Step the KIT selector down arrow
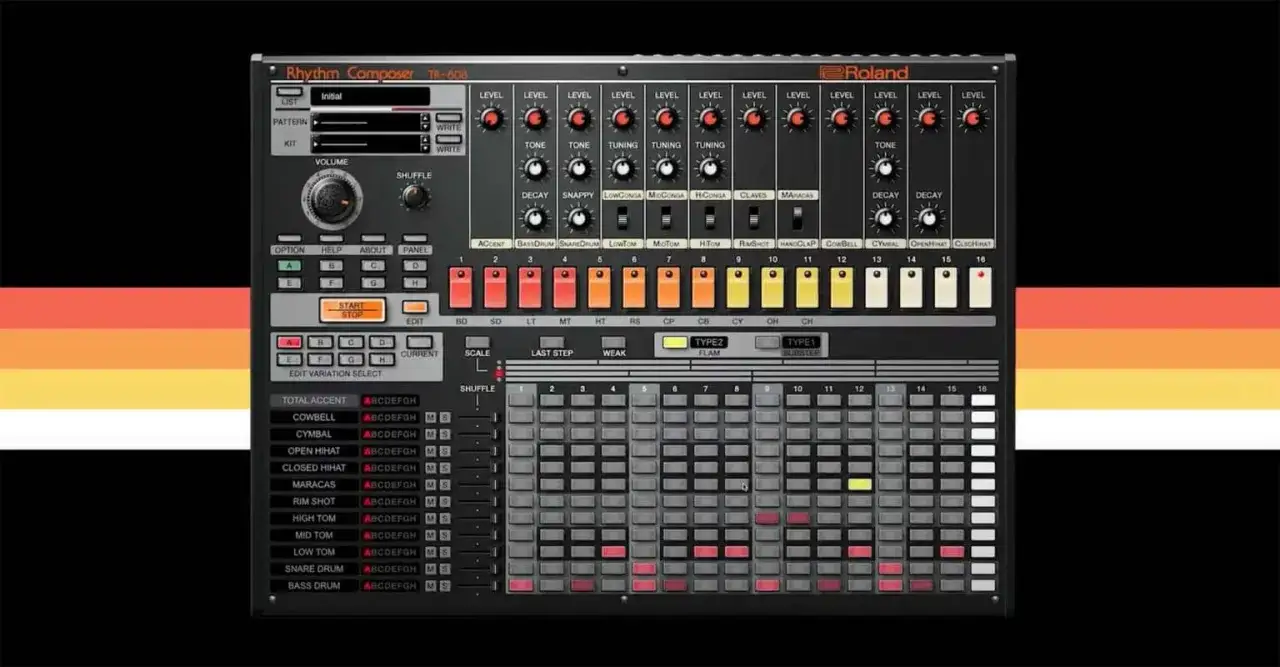 click(x=425, y=149)
